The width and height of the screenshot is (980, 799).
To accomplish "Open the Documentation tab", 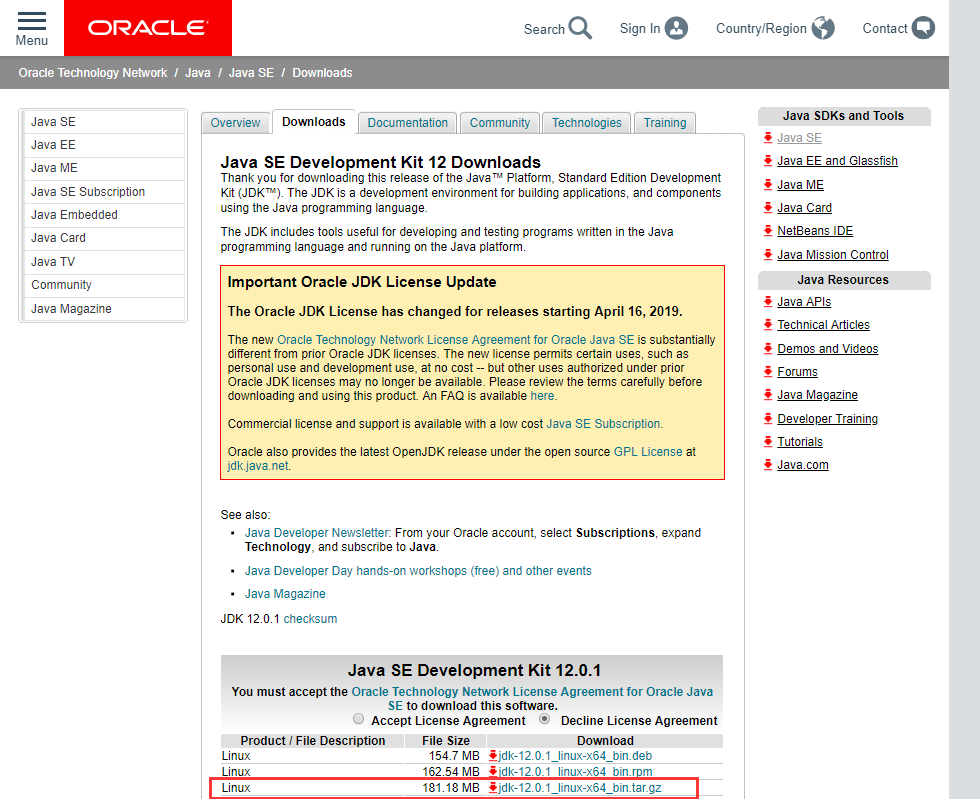I will tap(408, 123).
